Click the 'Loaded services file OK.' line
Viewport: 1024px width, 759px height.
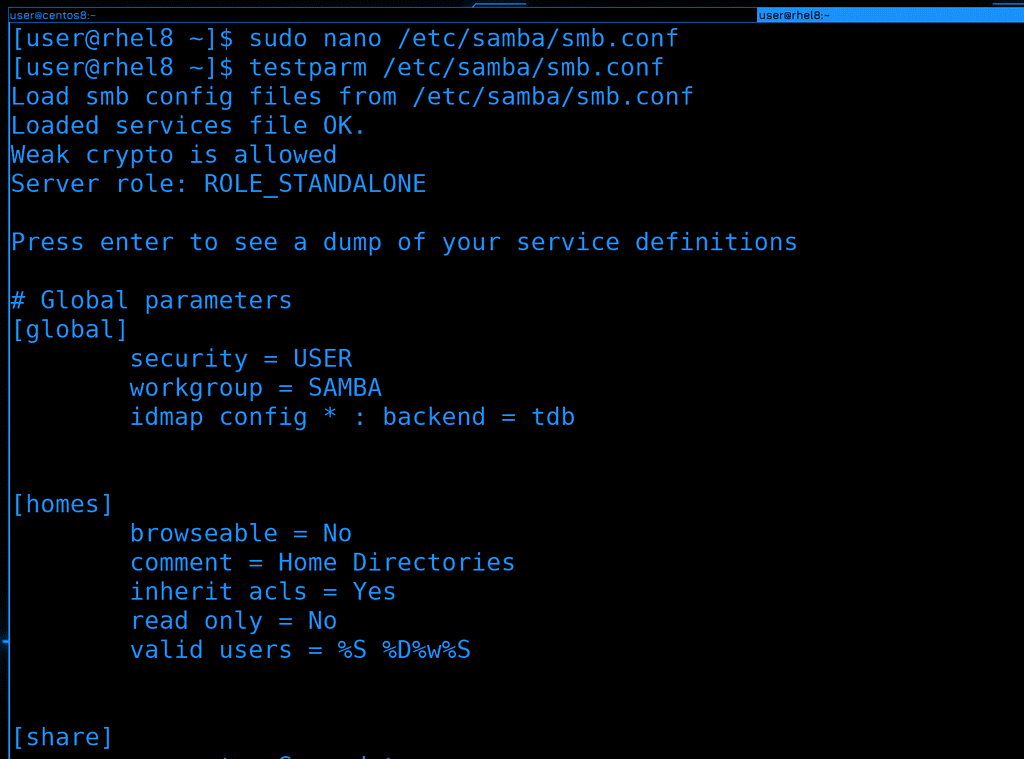pyautogui.click(x=189, y=126)
